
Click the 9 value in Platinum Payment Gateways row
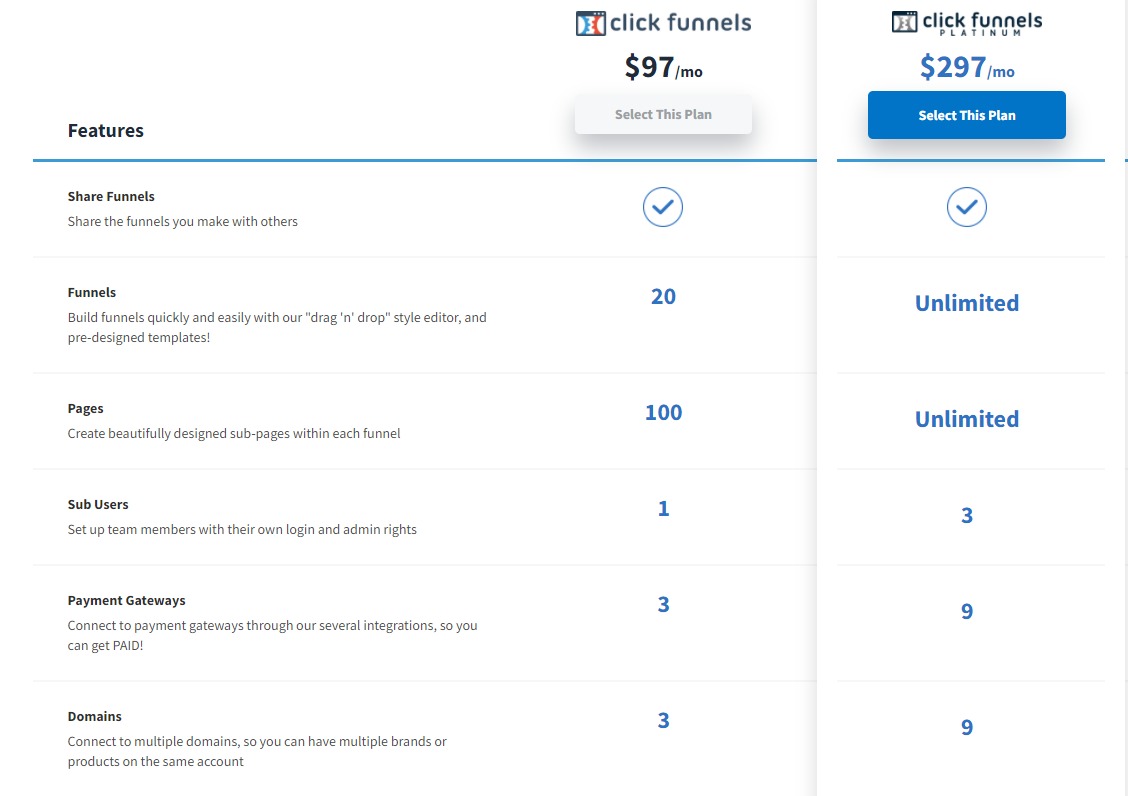pyautogui.click(x=967, y=612)
